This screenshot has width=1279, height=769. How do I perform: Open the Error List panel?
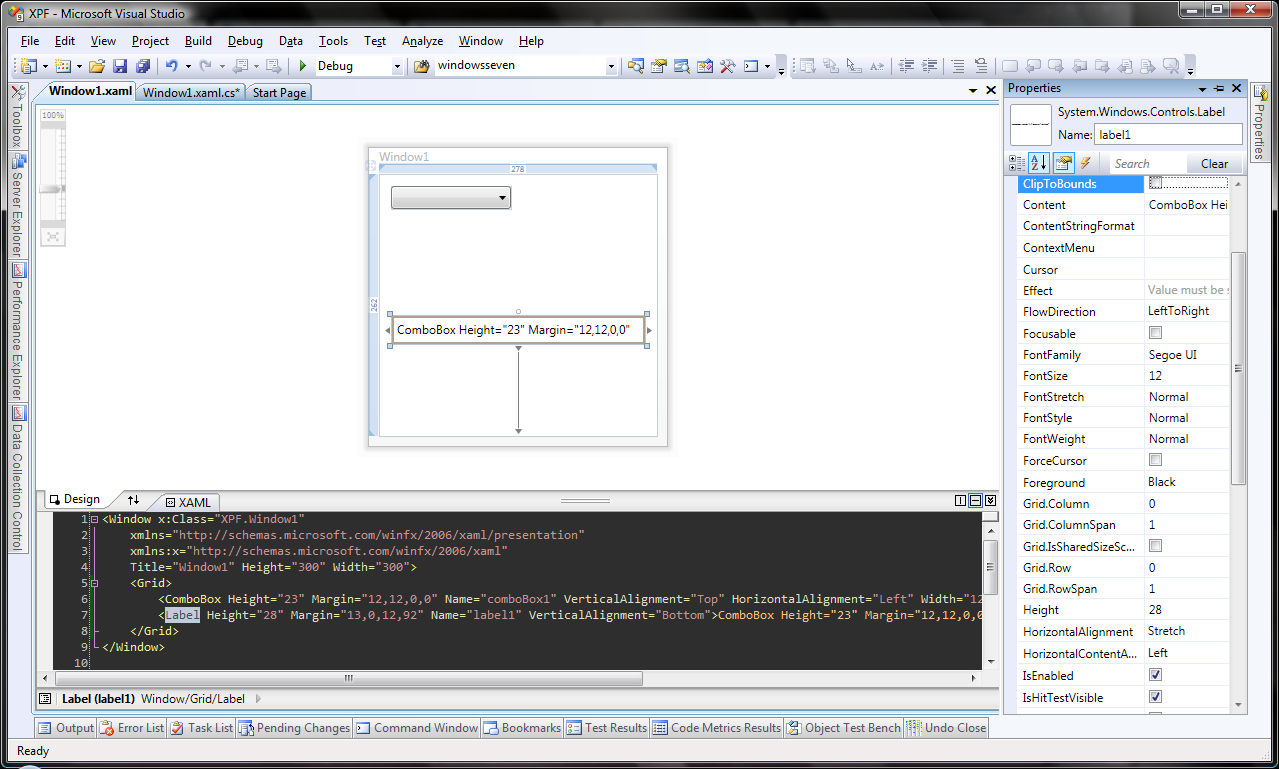pos(132,728)
